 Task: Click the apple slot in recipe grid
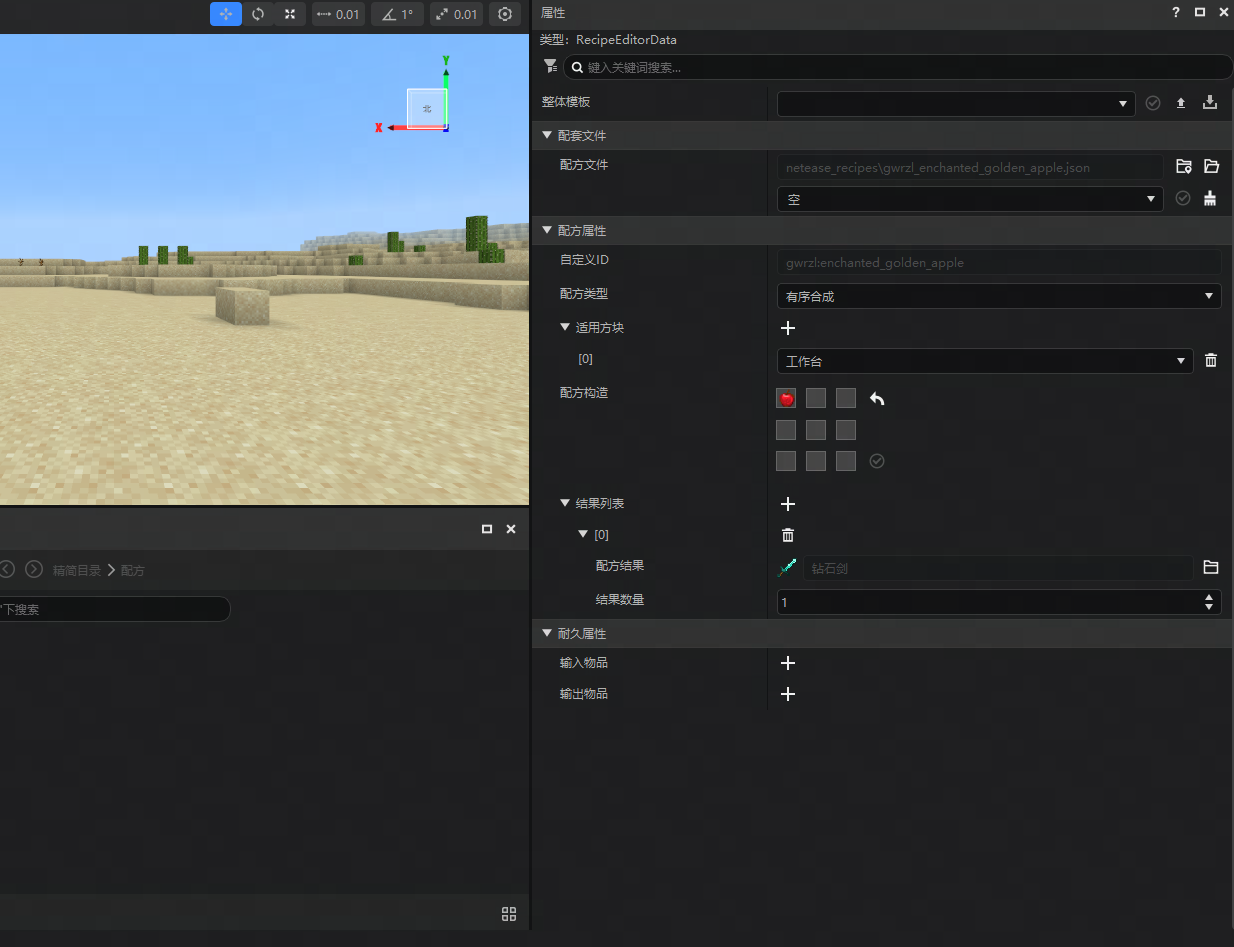pyautogui.click(x=786, y=399)
